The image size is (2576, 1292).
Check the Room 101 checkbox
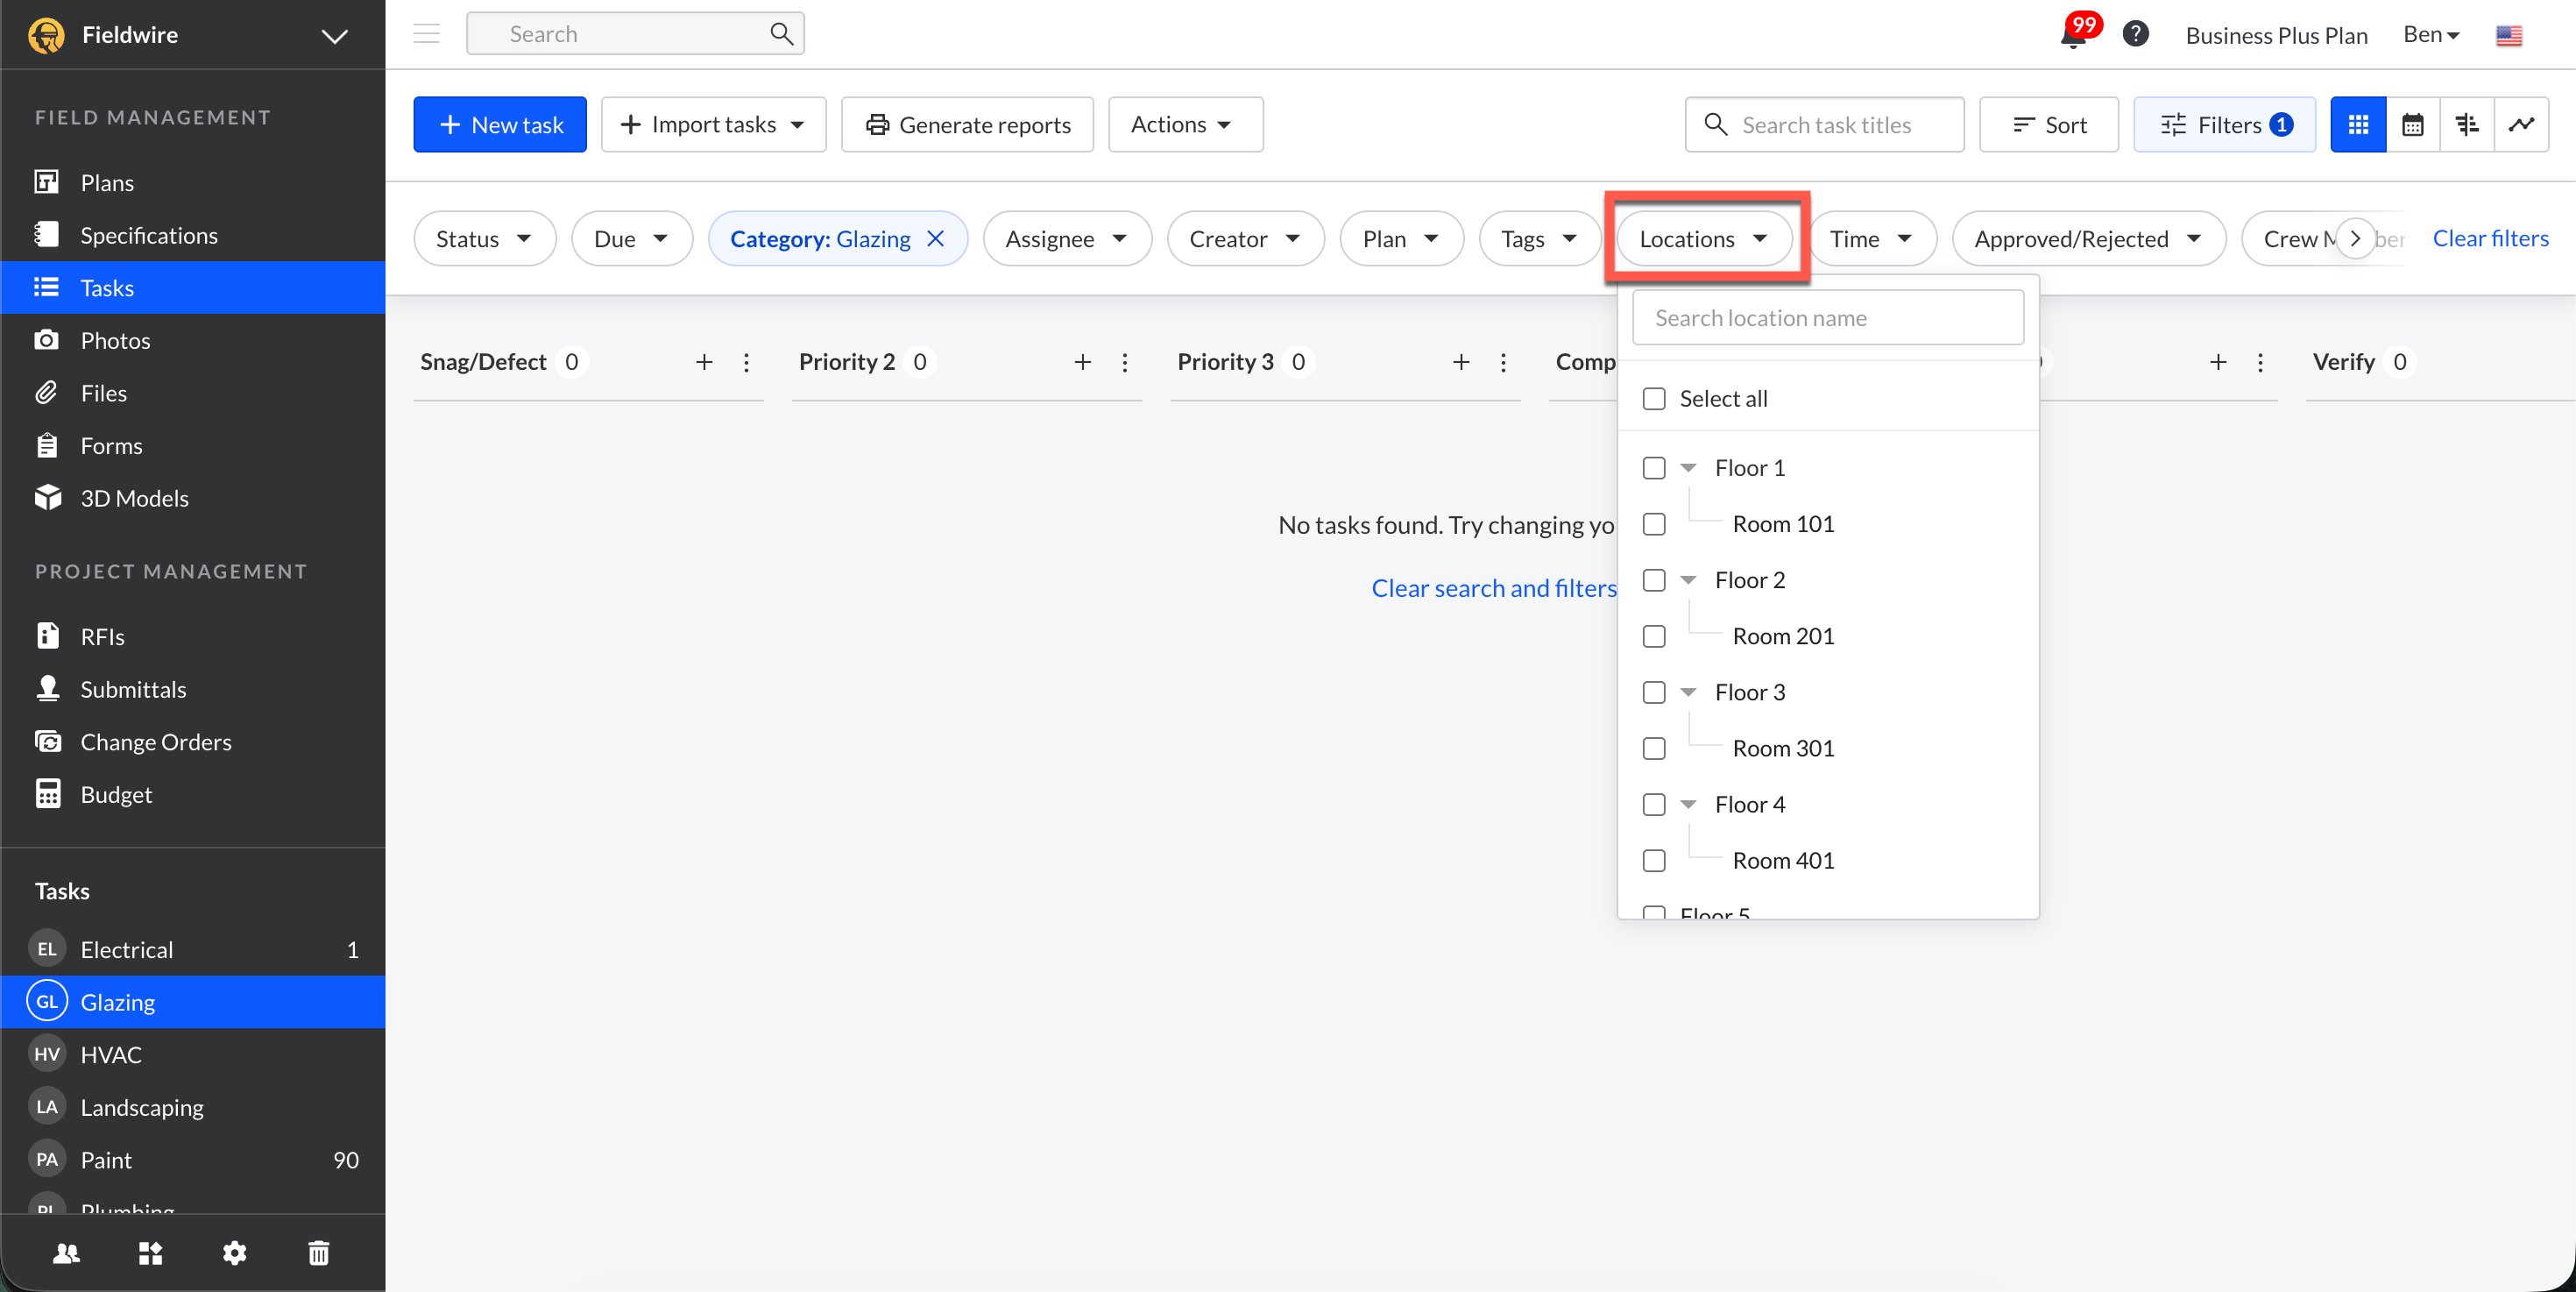(1654, 524)
